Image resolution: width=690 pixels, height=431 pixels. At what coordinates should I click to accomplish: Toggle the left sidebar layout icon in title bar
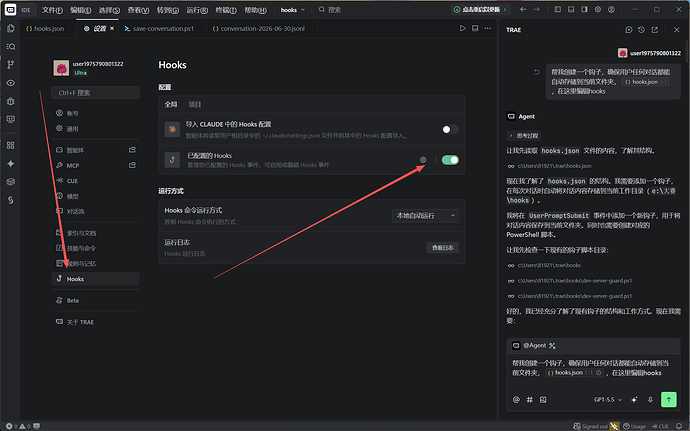click(x=558, y=9)
